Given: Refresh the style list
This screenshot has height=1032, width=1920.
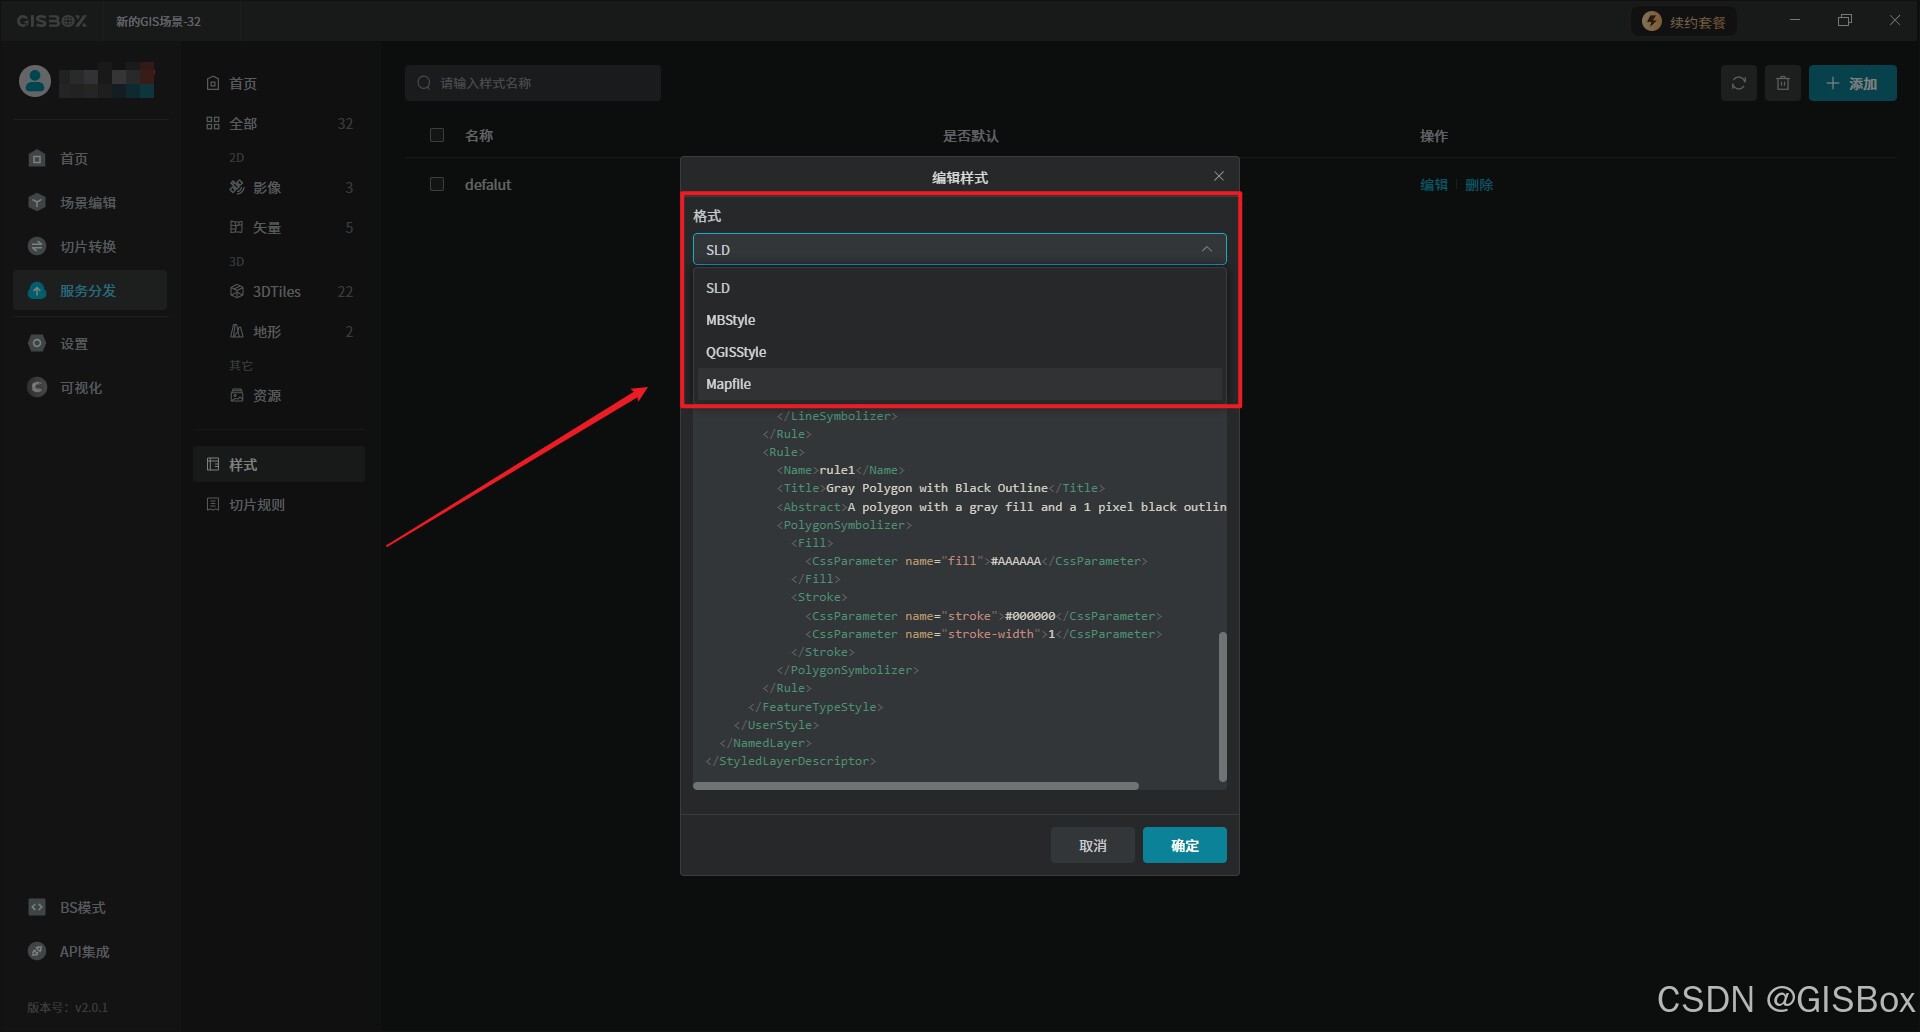Looking at the screenshot, I should (1739, 83).
